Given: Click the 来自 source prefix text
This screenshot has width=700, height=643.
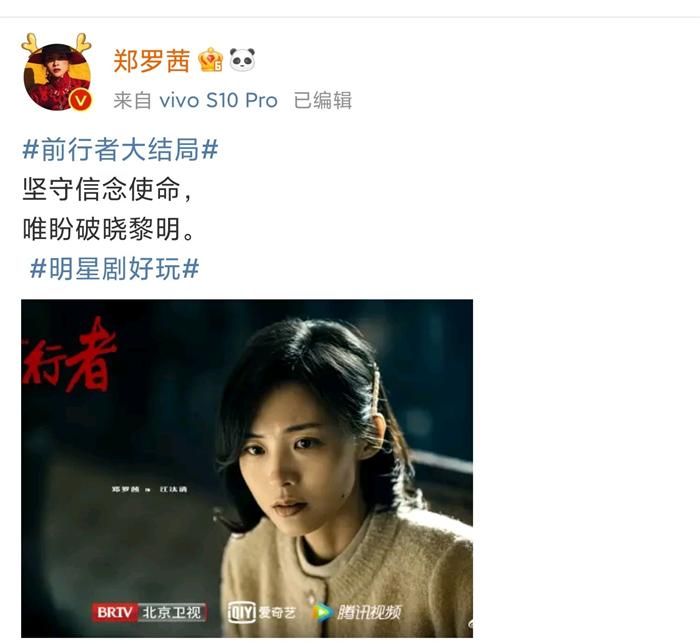Looking at the screenshot, I should (x=133, y=100).
